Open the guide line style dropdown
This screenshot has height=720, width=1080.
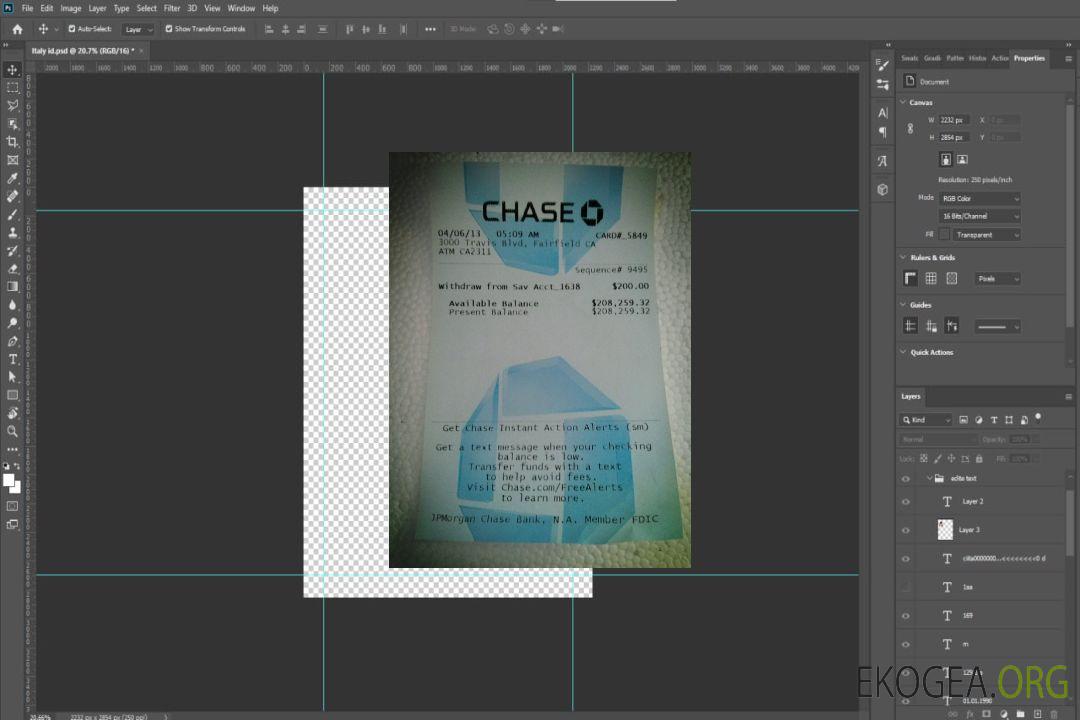click(997, 327)
